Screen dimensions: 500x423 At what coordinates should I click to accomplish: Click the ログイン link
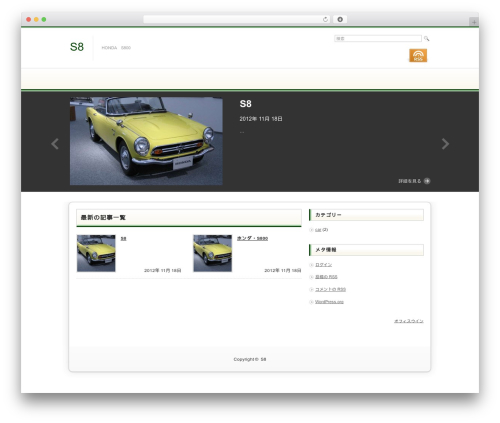pyautogui.click(x=323, y=265)
